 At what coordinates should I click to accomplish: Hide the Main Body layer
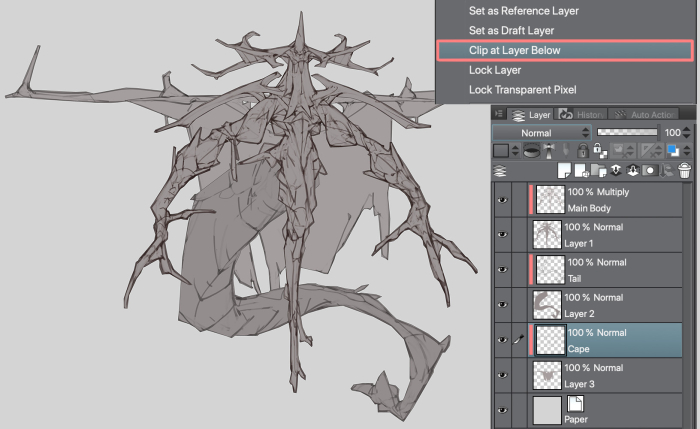coord(502,200)
